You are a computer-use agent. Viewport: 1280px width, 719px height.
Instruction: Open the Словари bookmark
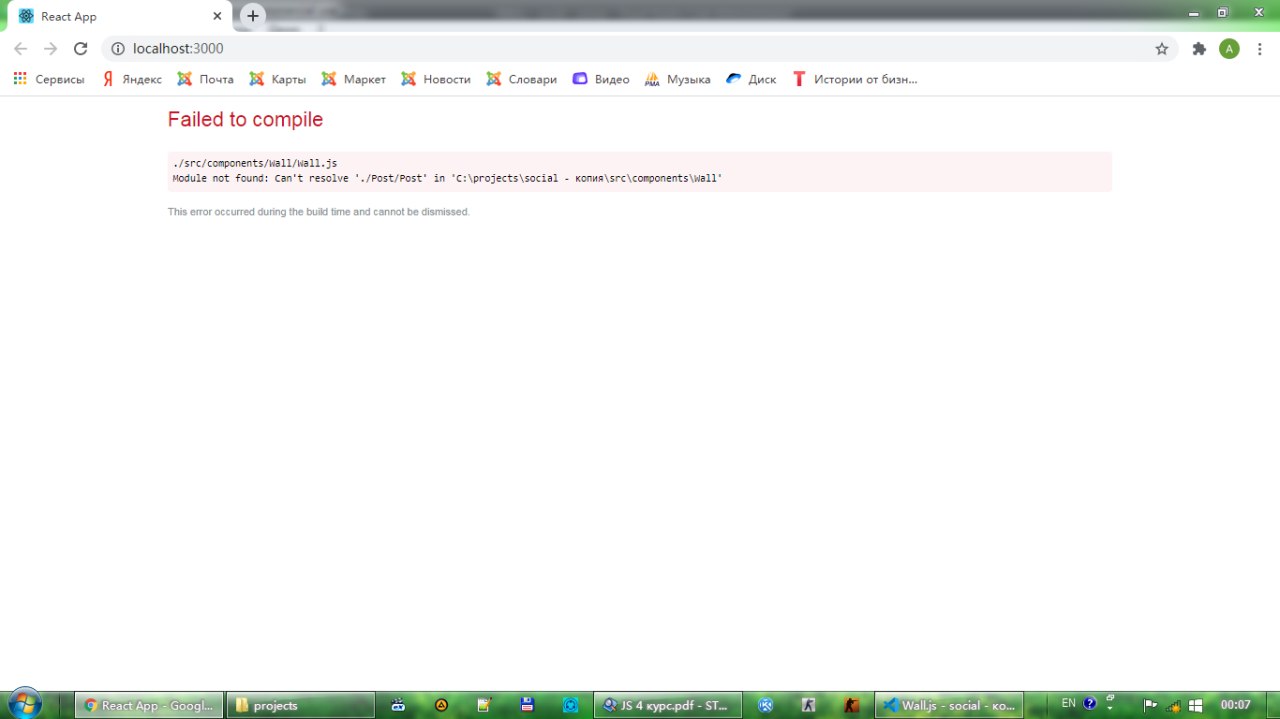(522, 79)
